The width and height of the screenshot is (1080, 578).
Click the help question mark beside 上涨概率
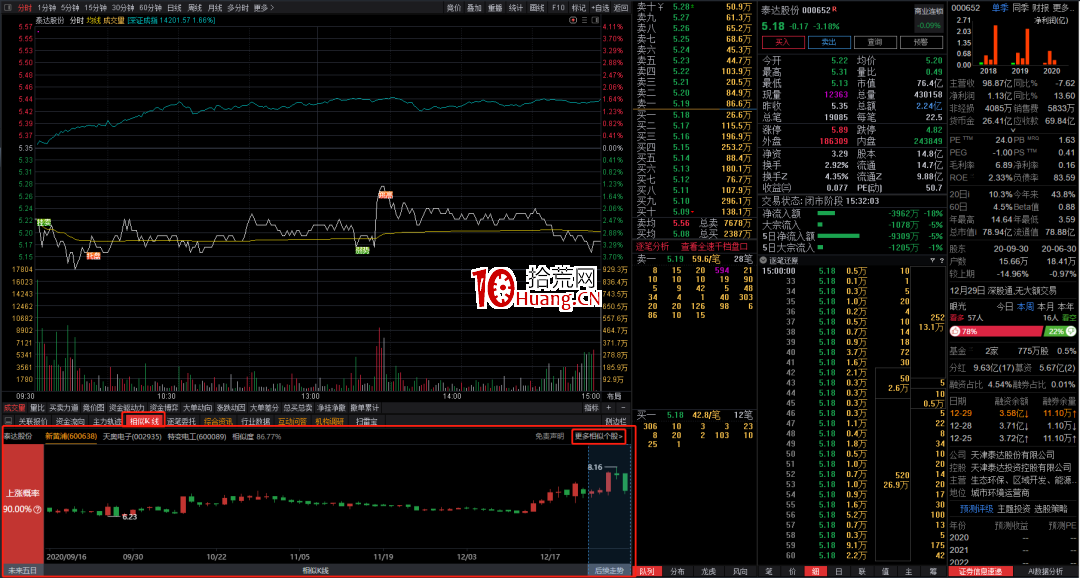(x=37, y=509)
